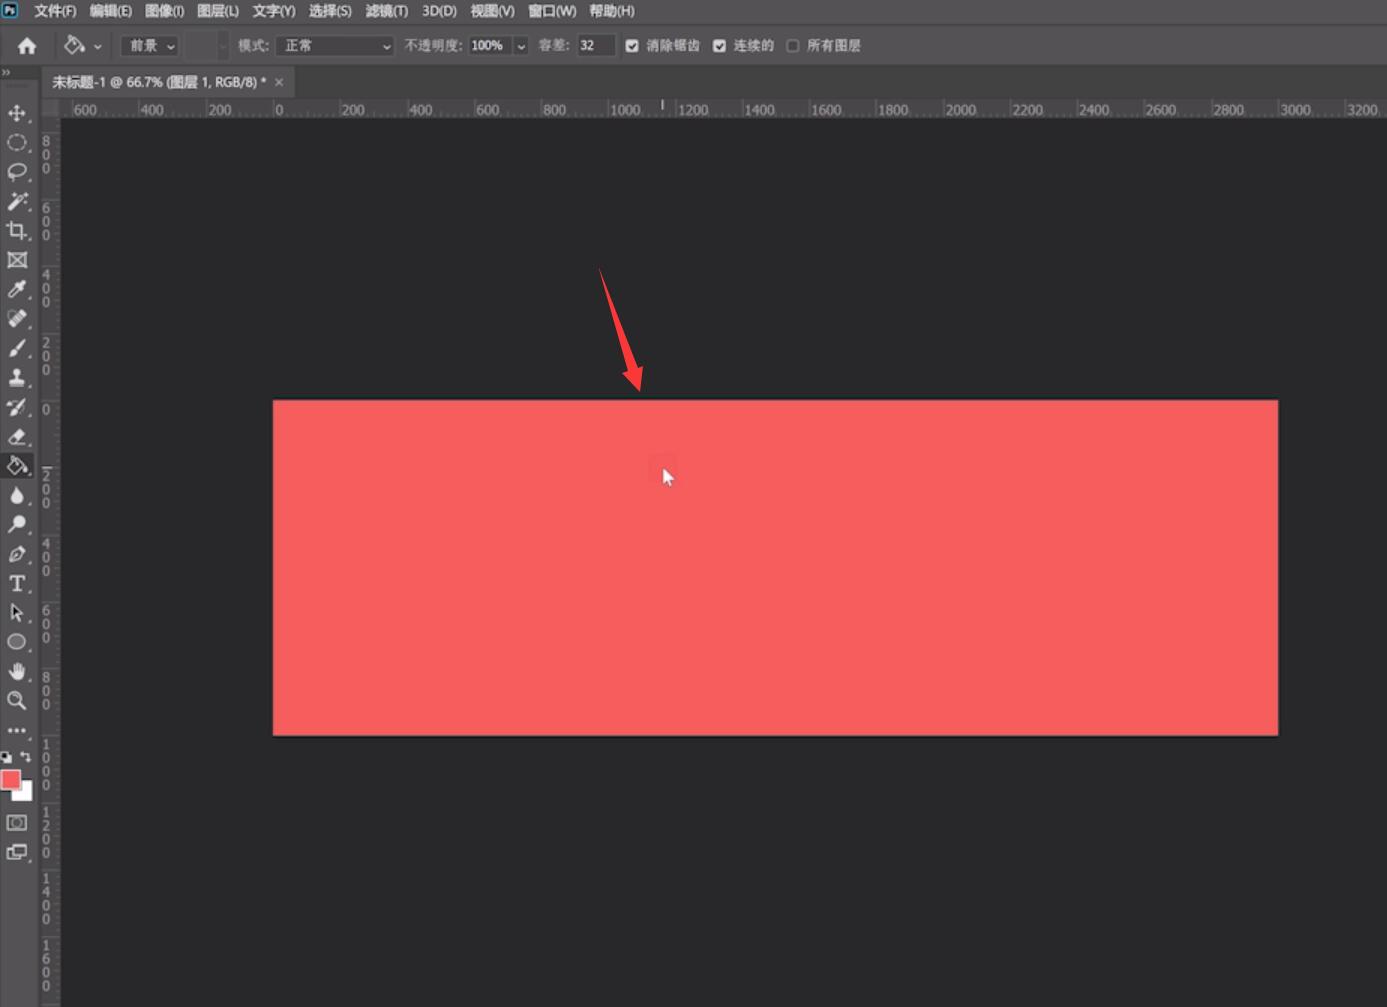The image size is (1387, 1007).
Task: Select the Brush tool
Action: 17,348
